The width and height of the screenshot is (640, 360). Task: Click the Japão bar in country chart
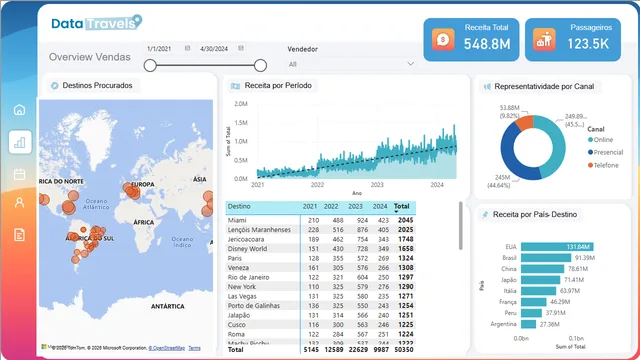tap(540, 280)
